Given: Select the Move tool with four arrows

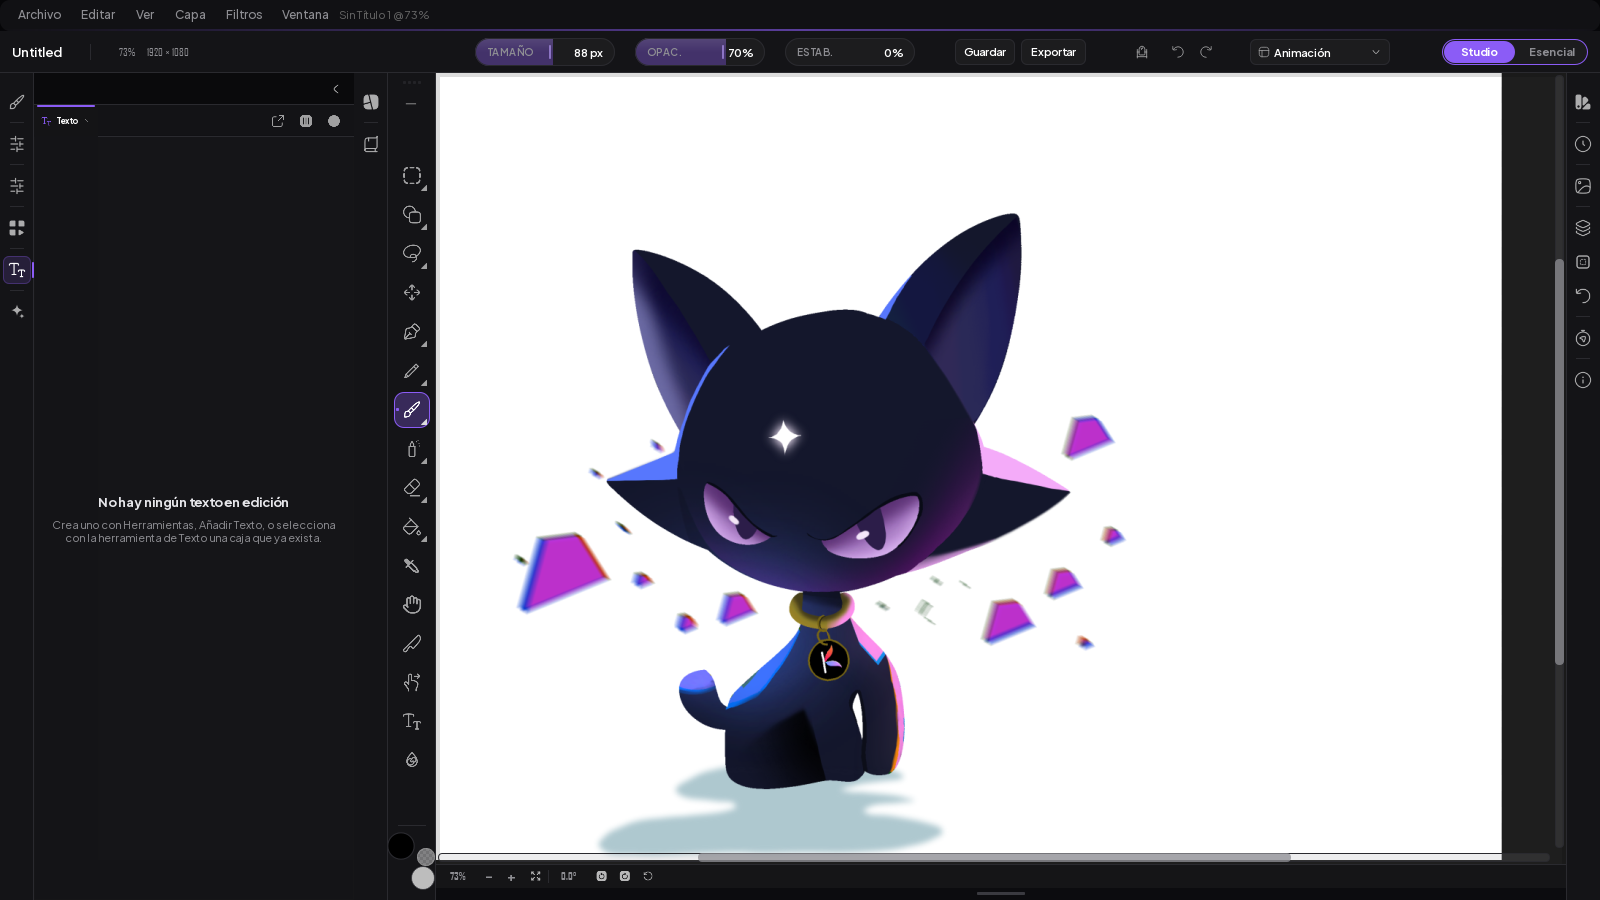Looking at the screenshot, I should (x=412, y=293).
